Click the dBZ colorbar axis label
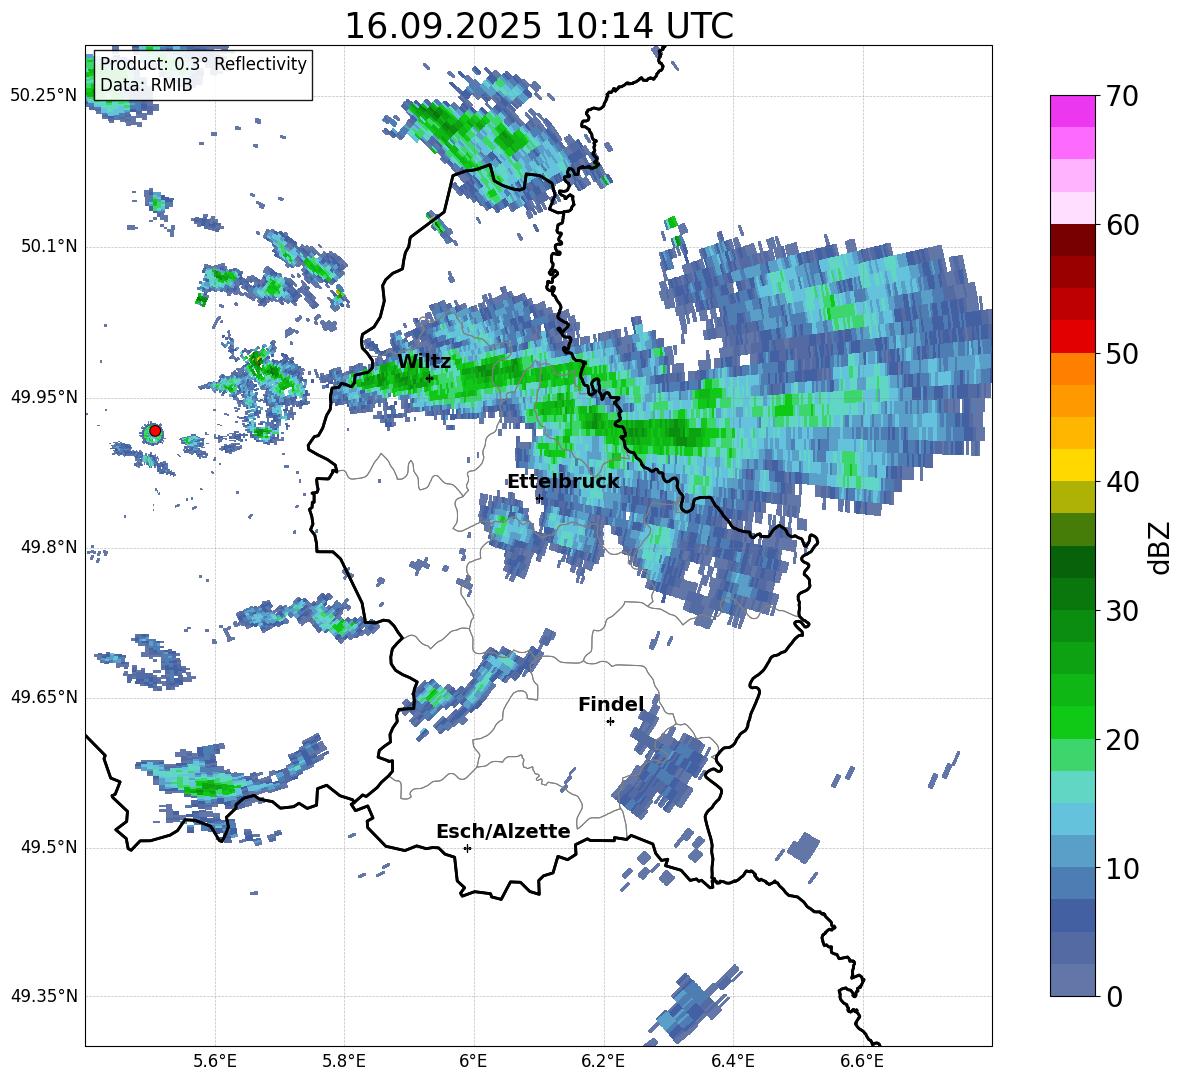The width and height of the screenshot is (1184, 1081). pyautogui.click(x=1161, y=547)
